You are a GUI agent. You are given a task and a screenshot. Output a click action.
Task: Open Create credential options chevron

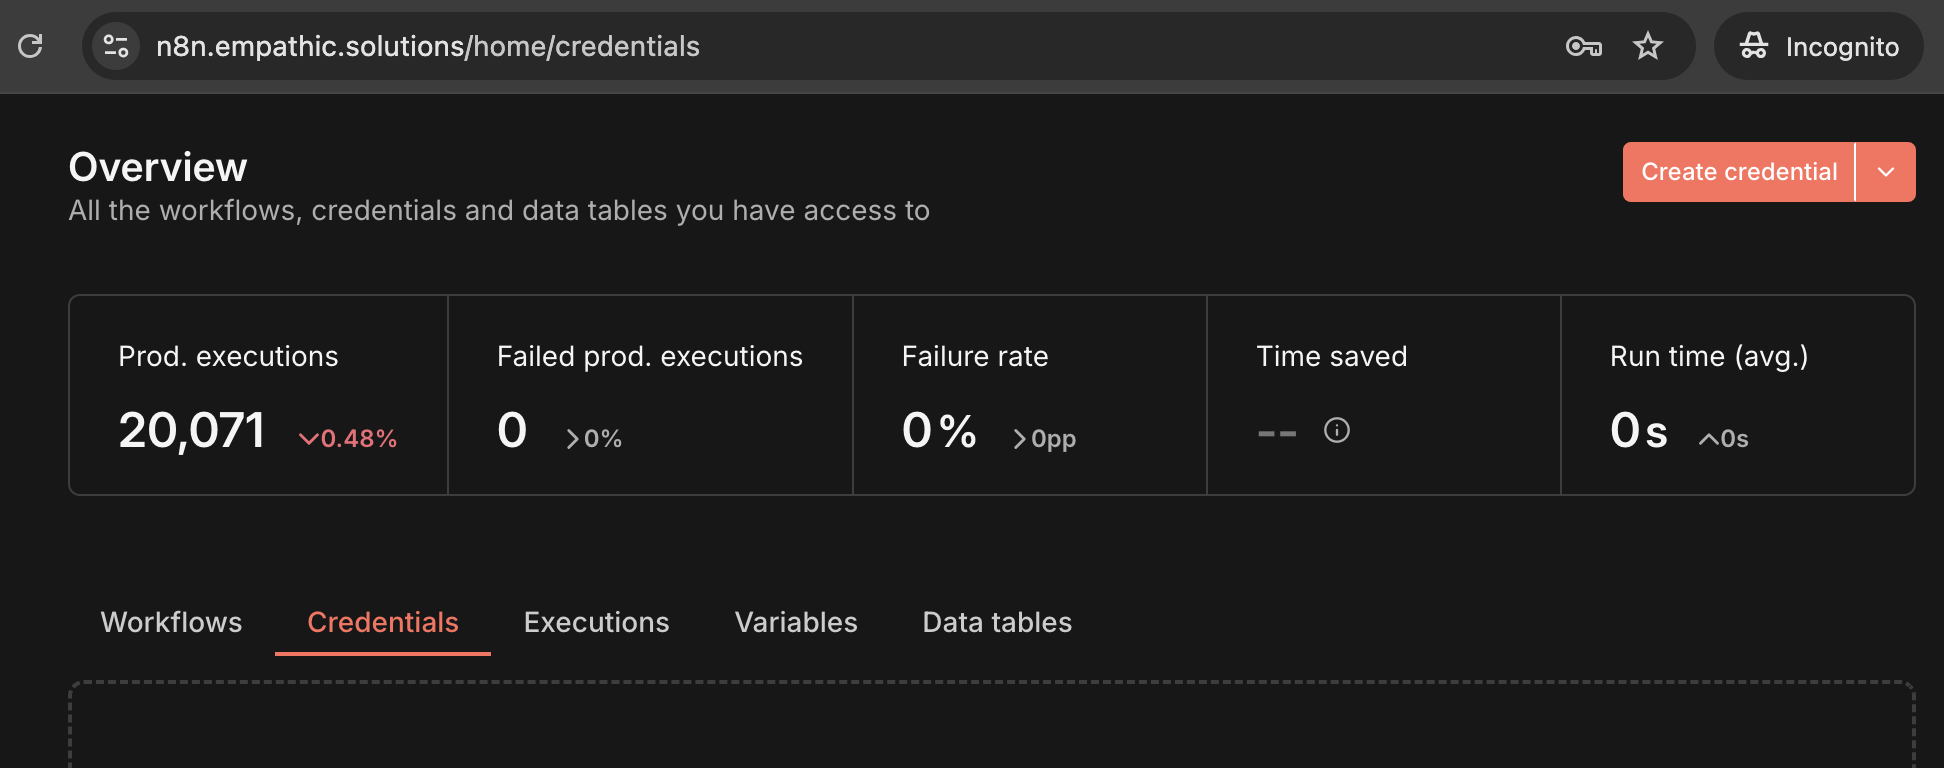[1888, 171]
